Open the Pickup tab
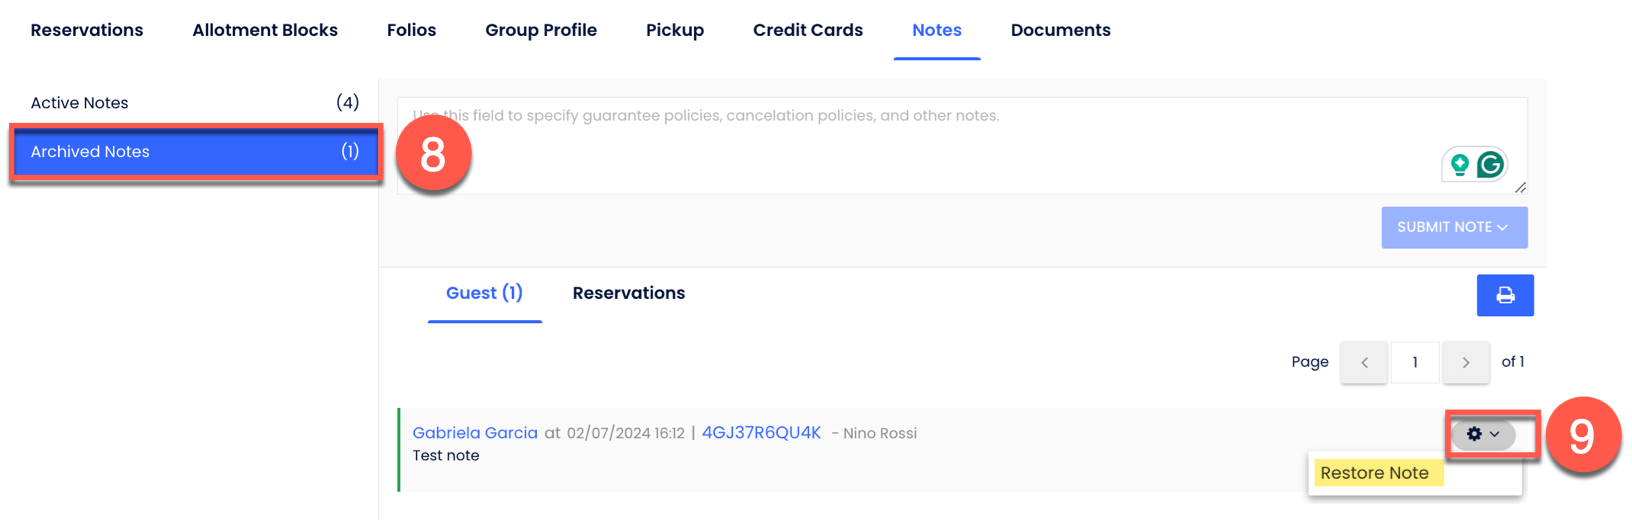1632x520 pixels. click(x=675, y=30)
